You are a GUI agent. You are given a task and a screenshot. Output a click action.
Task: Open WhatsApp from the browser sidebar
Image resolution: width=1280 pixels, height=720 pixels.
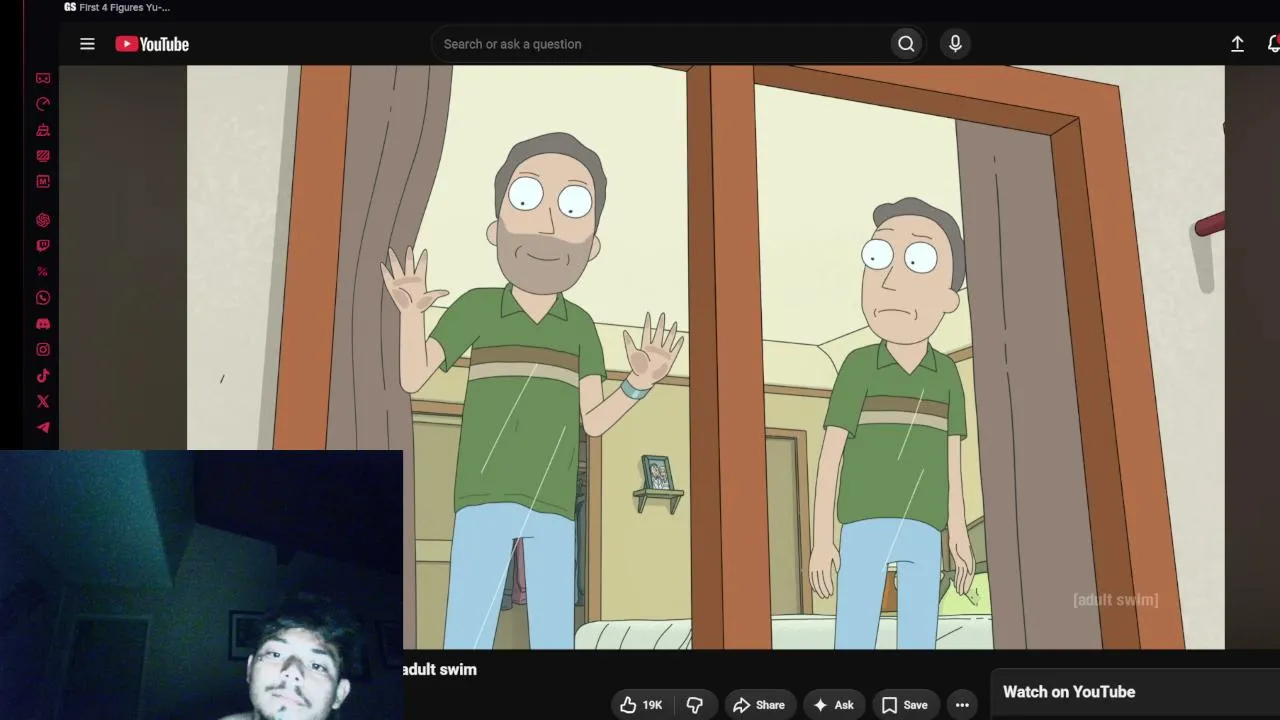43,298
